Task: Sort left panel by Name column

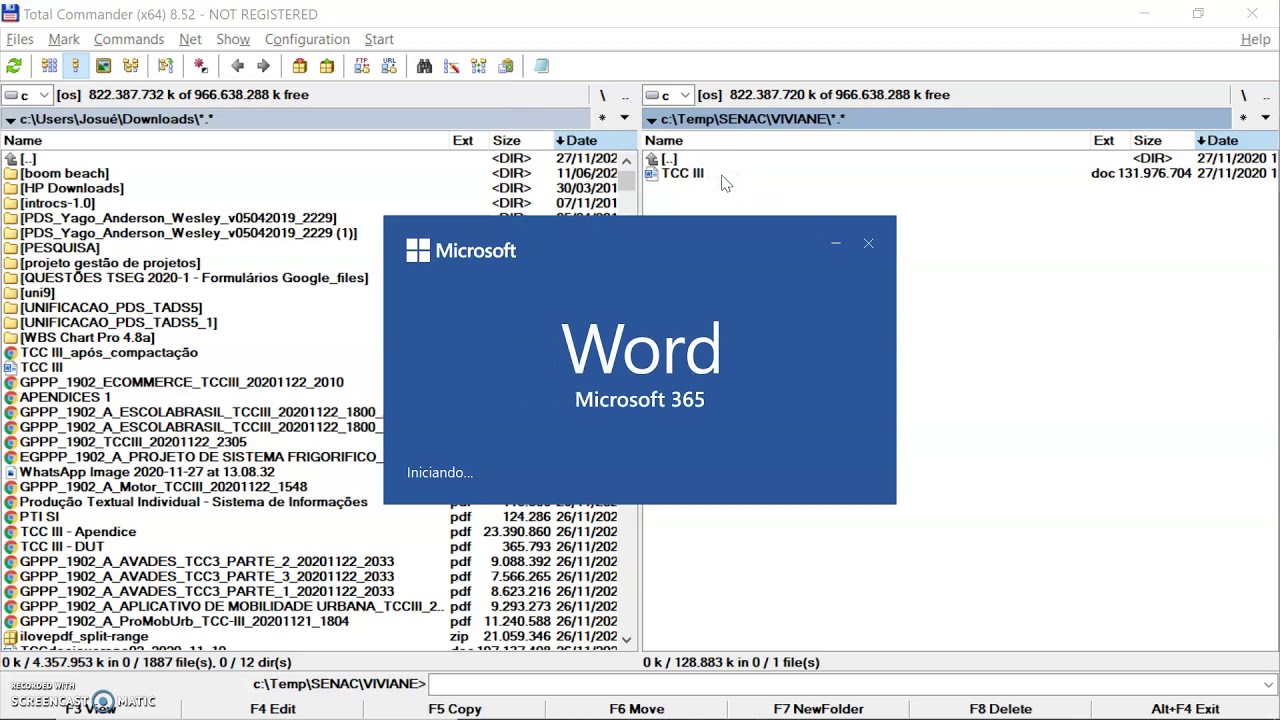Action: click(x=225, y=141)
